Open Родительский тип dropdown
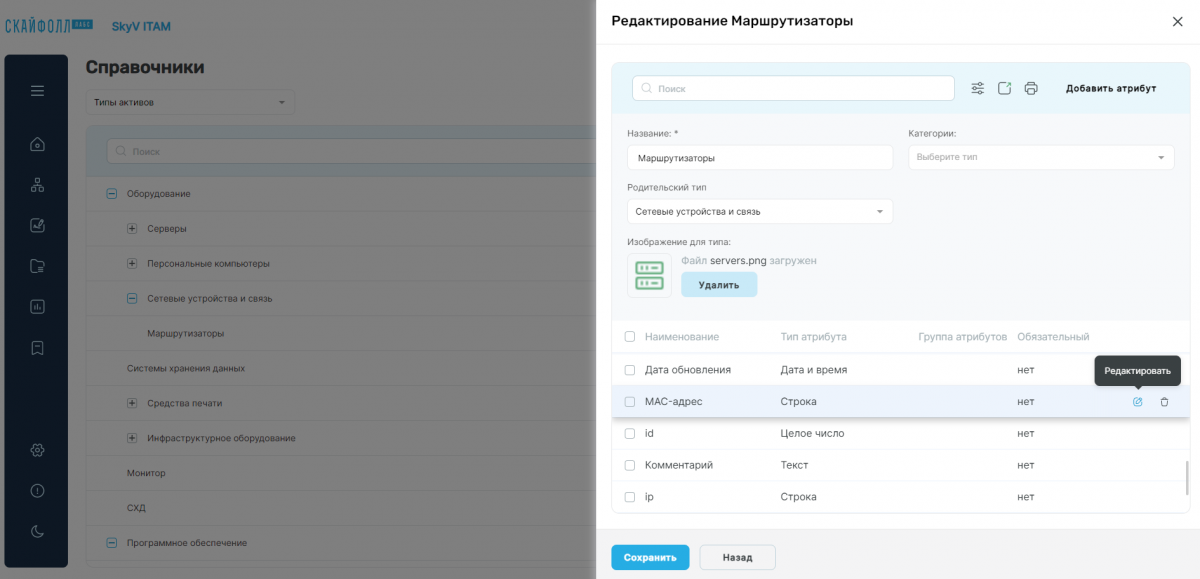1200x579 pixels. coord(760,212)
